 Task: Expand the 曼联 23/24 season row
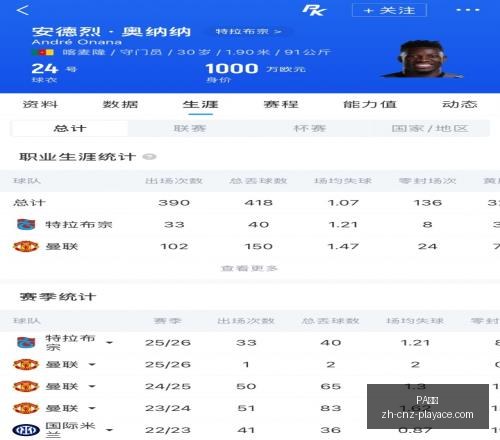coord(92,408)
